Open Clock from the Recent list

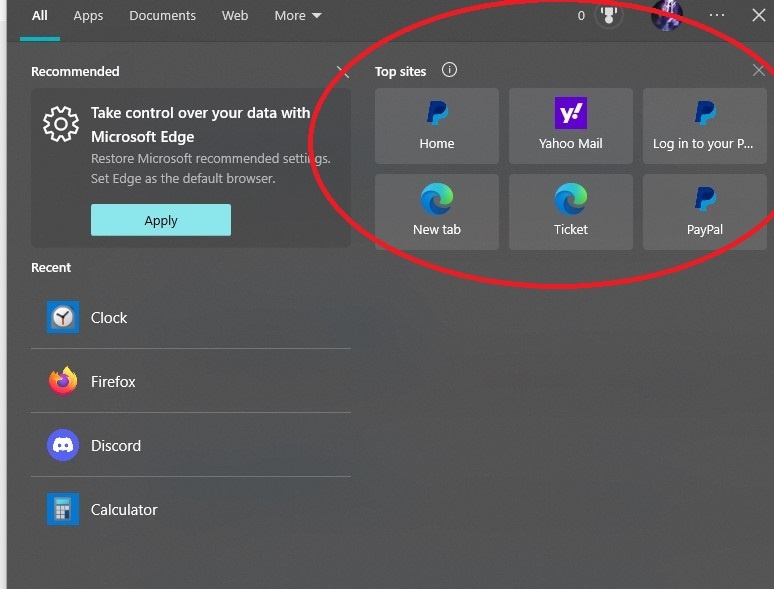tap(191, 317)
